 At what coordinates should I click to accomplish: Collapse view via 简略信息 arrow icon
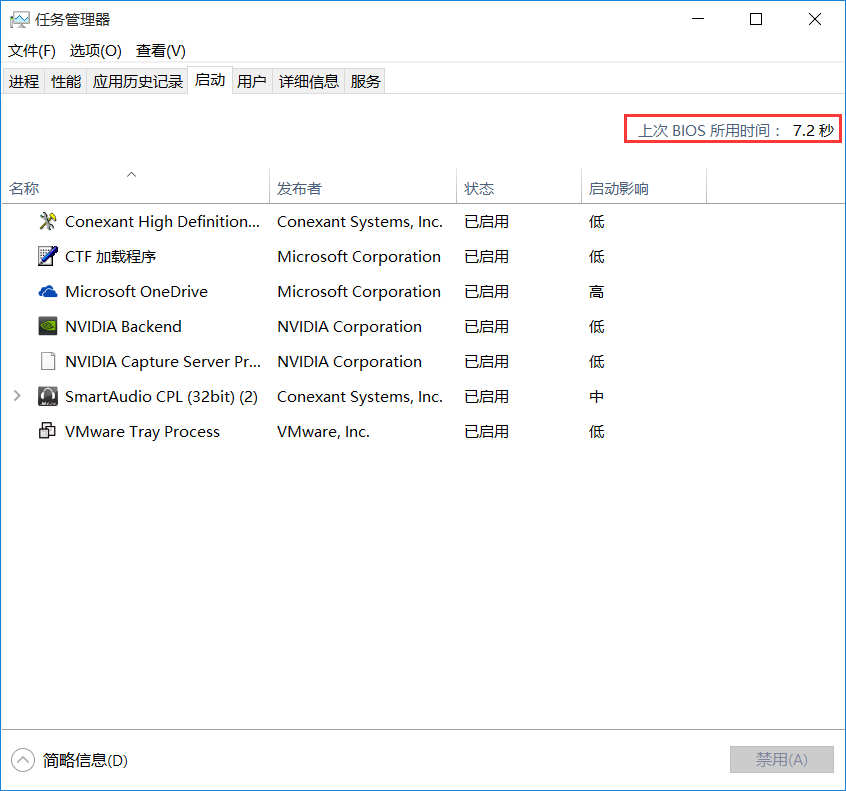(x=23, y=760)
